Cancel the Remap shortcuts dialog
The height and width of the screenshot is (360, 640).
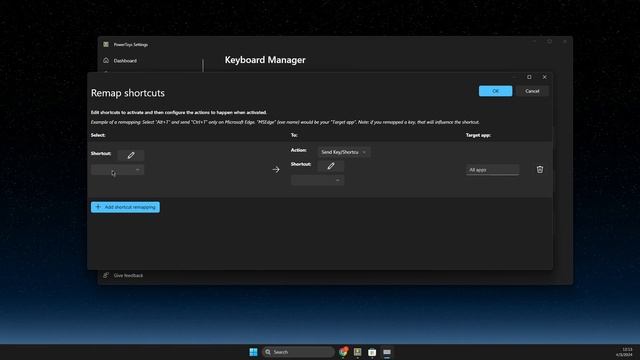[x=532, y=91]
